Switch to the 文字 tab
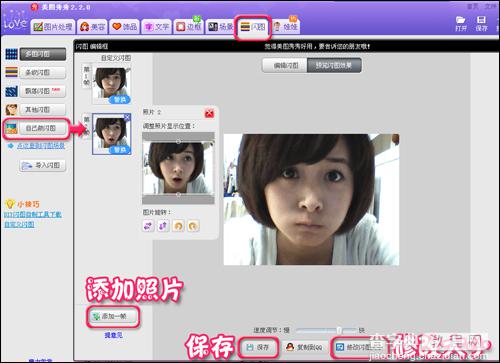 [x=156, y=27]
